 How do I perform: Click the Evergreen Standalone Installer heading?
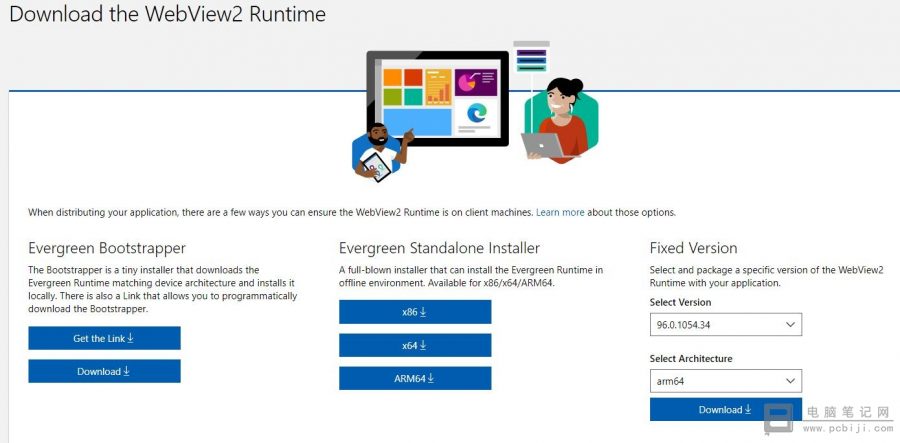[x=439, y=248]
